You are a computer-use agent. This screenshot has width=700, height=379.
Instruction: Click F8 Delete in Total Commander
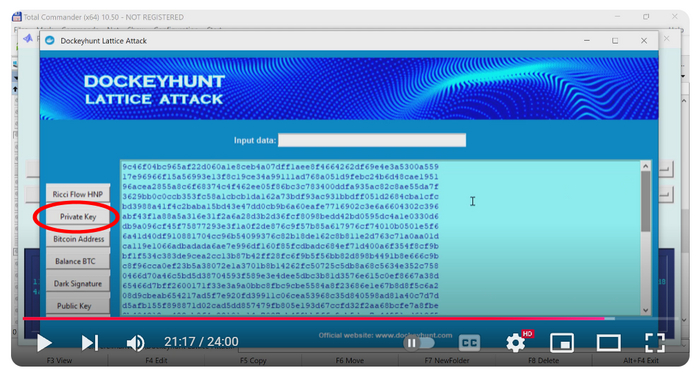pos(543,360)
